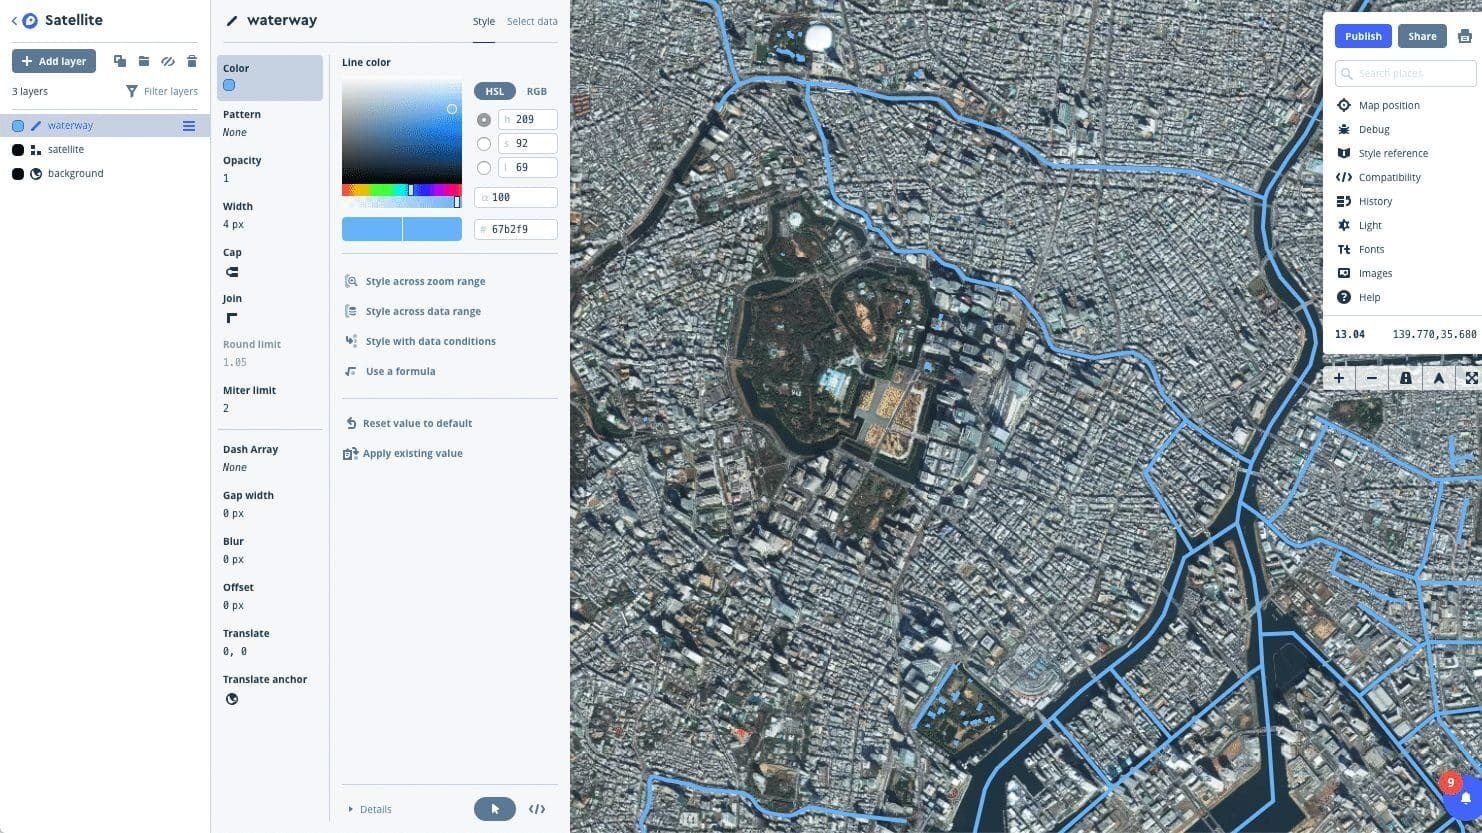Switch to the JSON code editor view
The width and height of the screenshot is (1482, 833).
pyautogui.click(x=537, y=809)
